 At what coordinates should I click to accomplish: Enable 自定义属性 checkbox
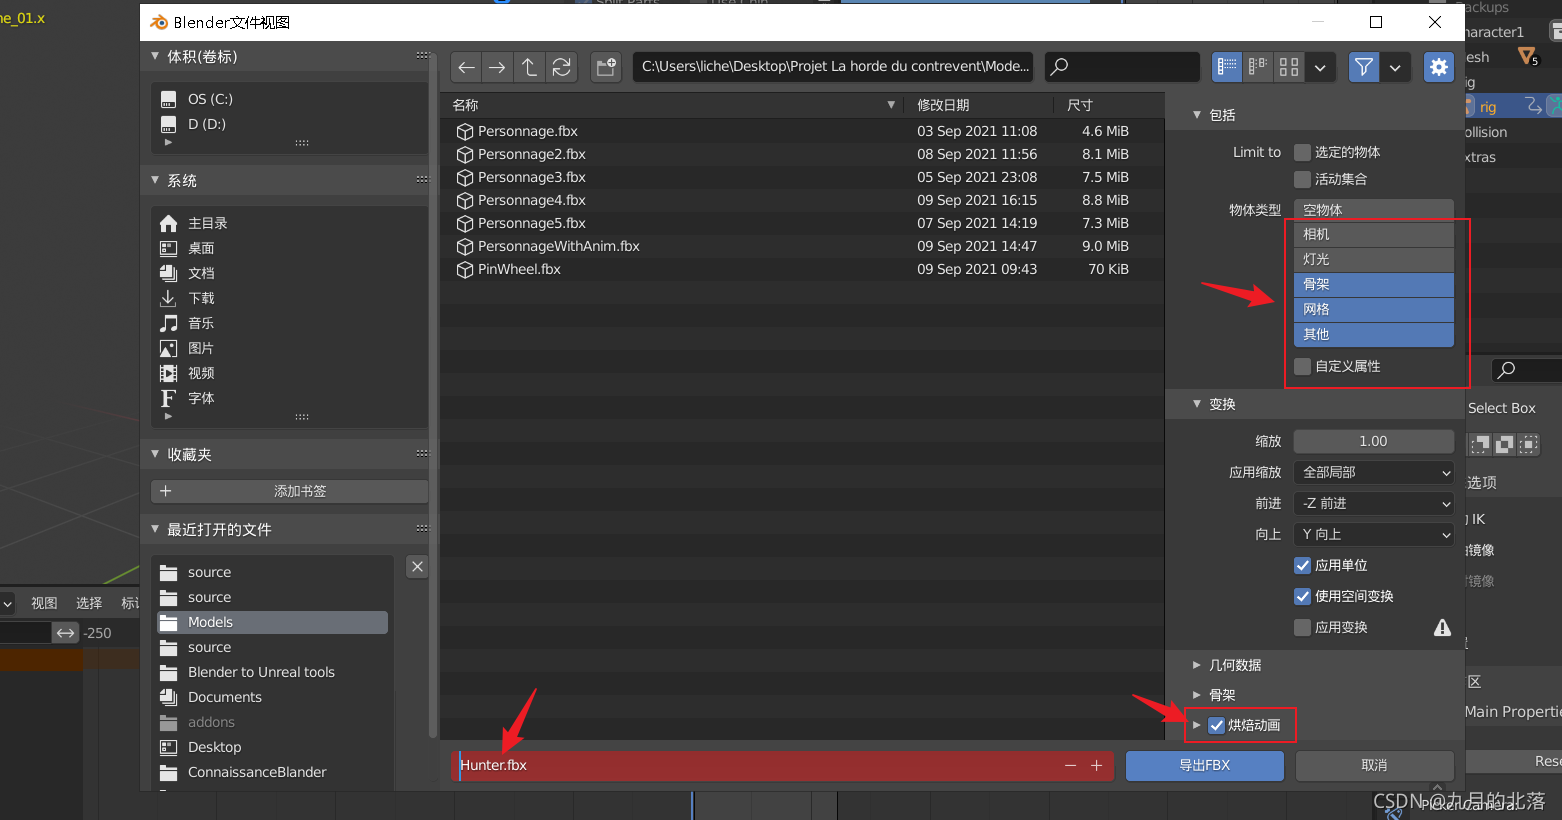point(1302,366)
